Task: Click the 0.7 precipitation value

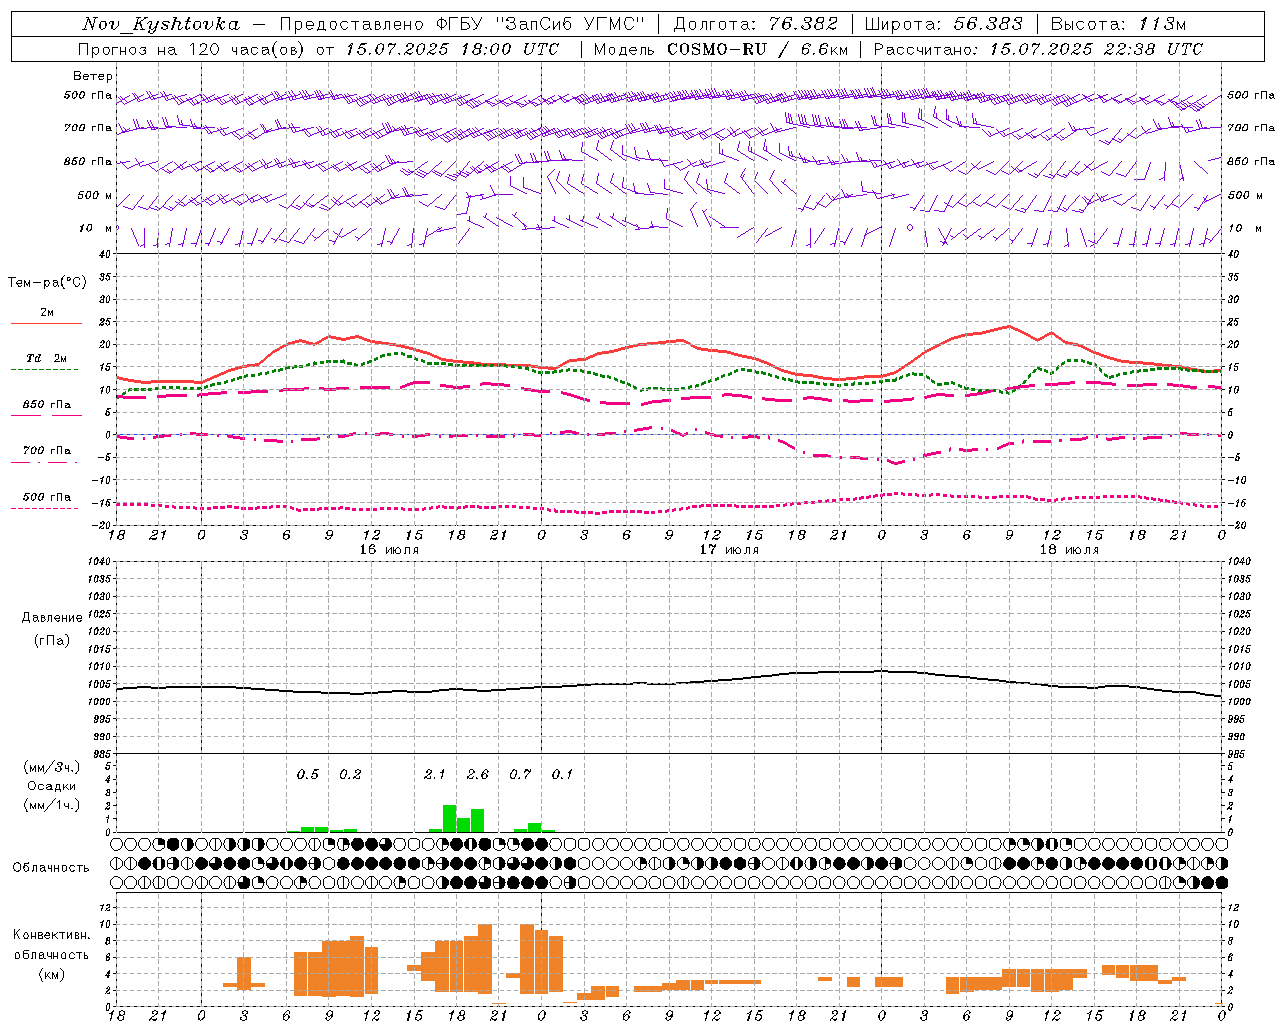Action: [520, 775]
